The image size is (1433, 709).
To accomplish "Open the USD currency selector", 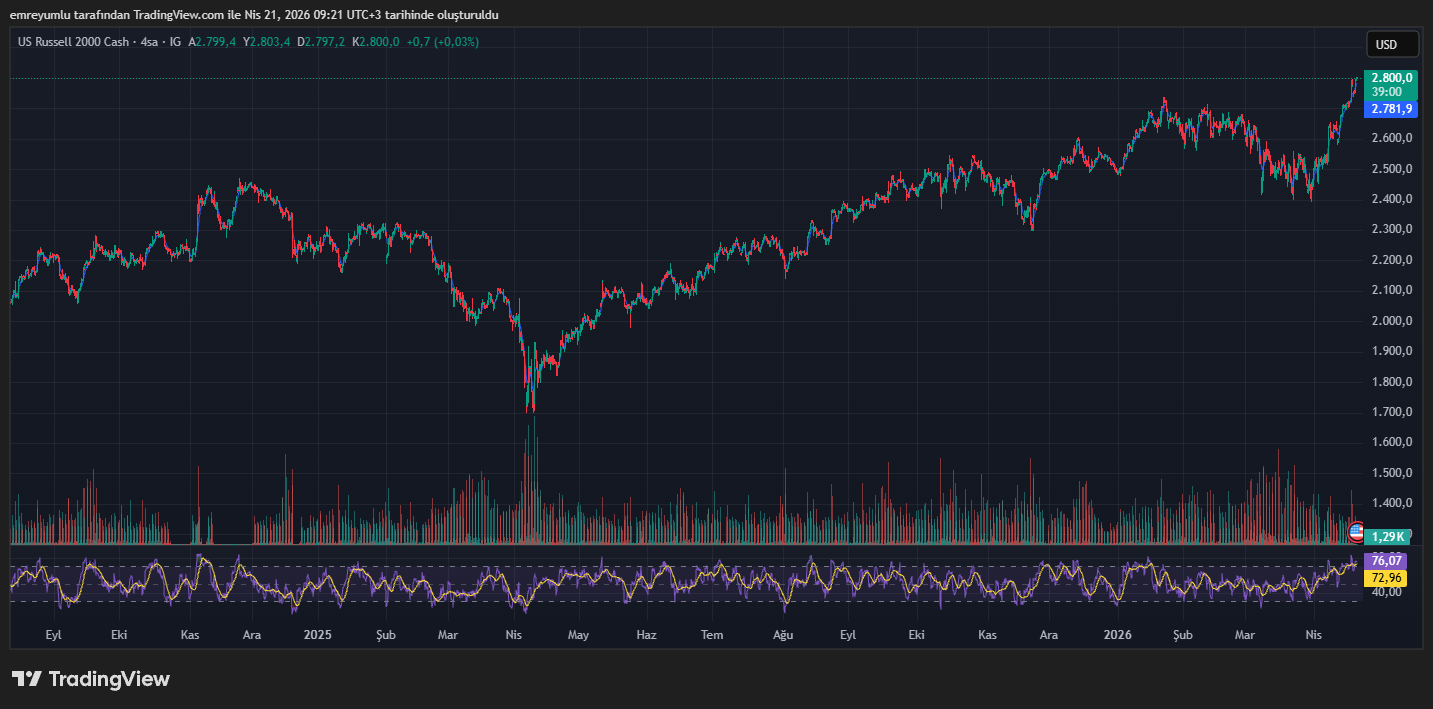I will [1391, 44].
